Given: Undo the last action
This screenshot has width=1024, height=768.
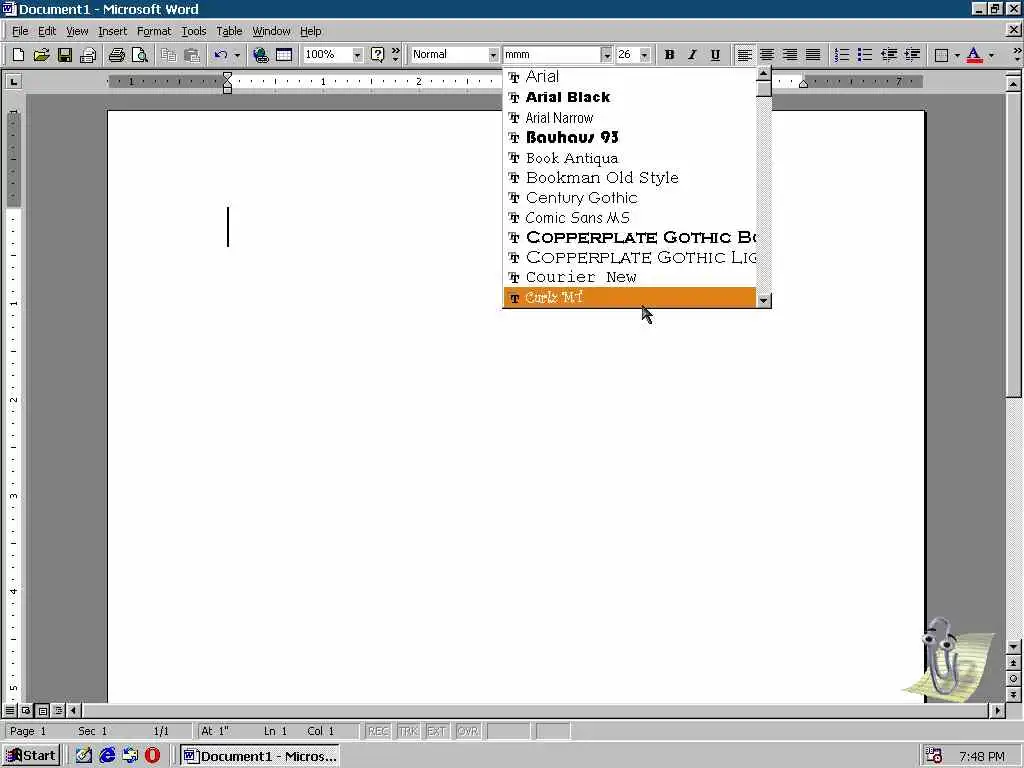Looking at the screenshot, I should [221, 55].
